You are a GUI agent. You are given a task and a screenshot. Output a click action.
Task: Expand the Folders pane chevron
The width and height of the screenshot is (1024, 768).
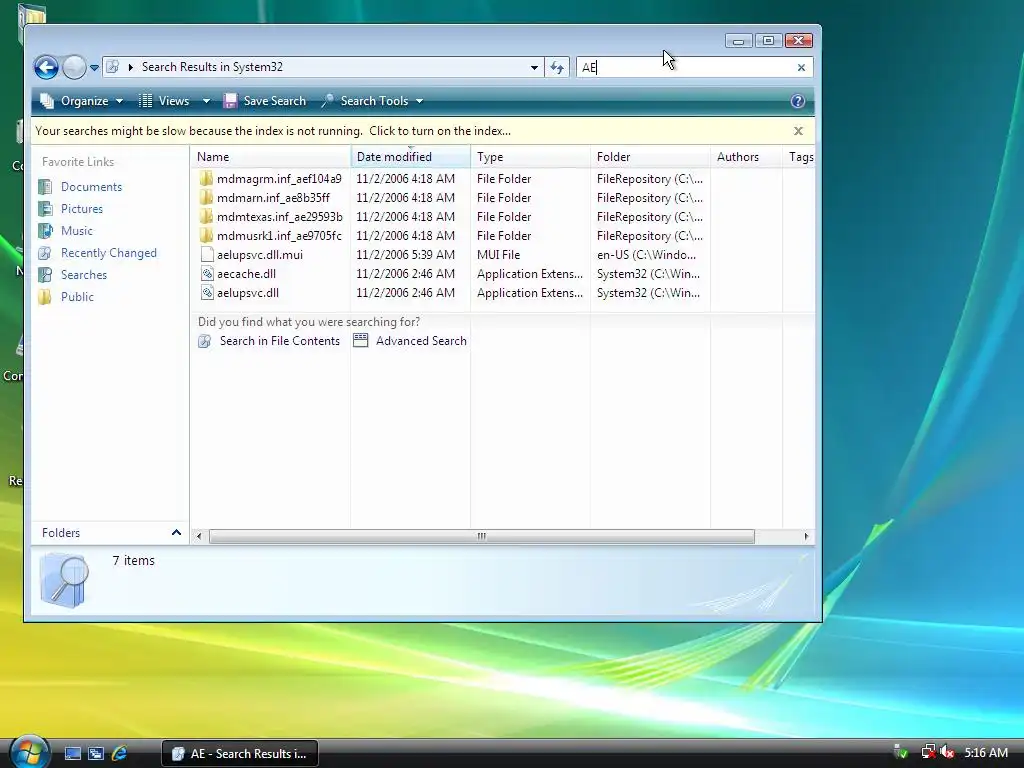click(176, 533)
